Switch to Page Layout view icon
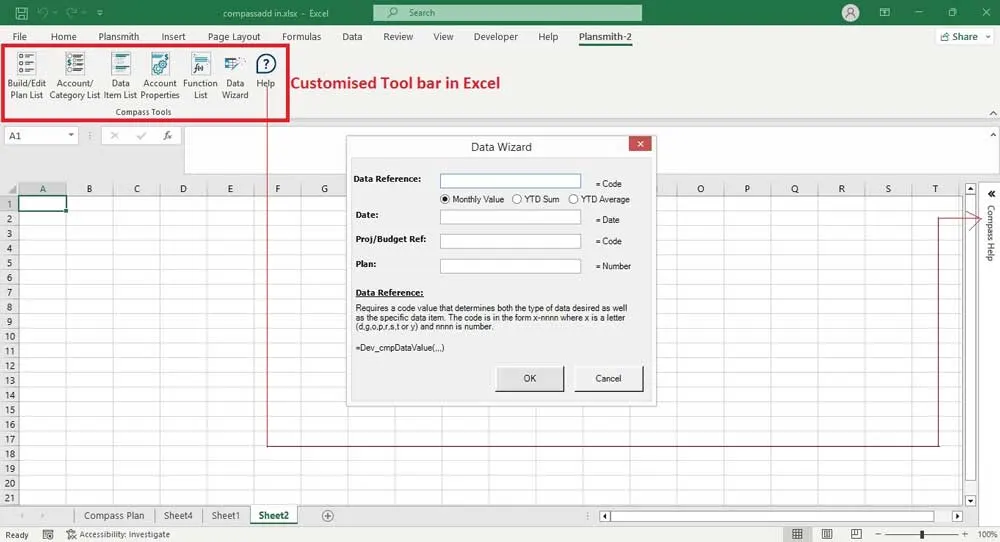This screenshot has width=1000, height=542. [827, 534]
